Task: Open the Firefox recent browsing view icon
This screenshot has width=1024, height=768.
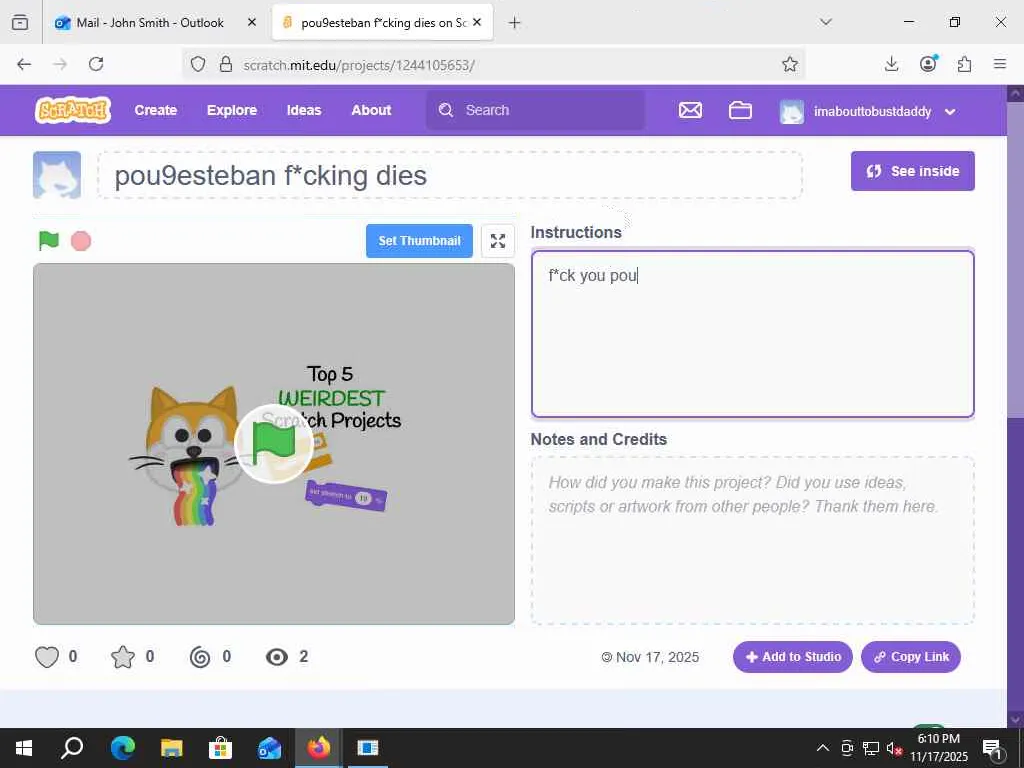Action: (x=20, y=23)
